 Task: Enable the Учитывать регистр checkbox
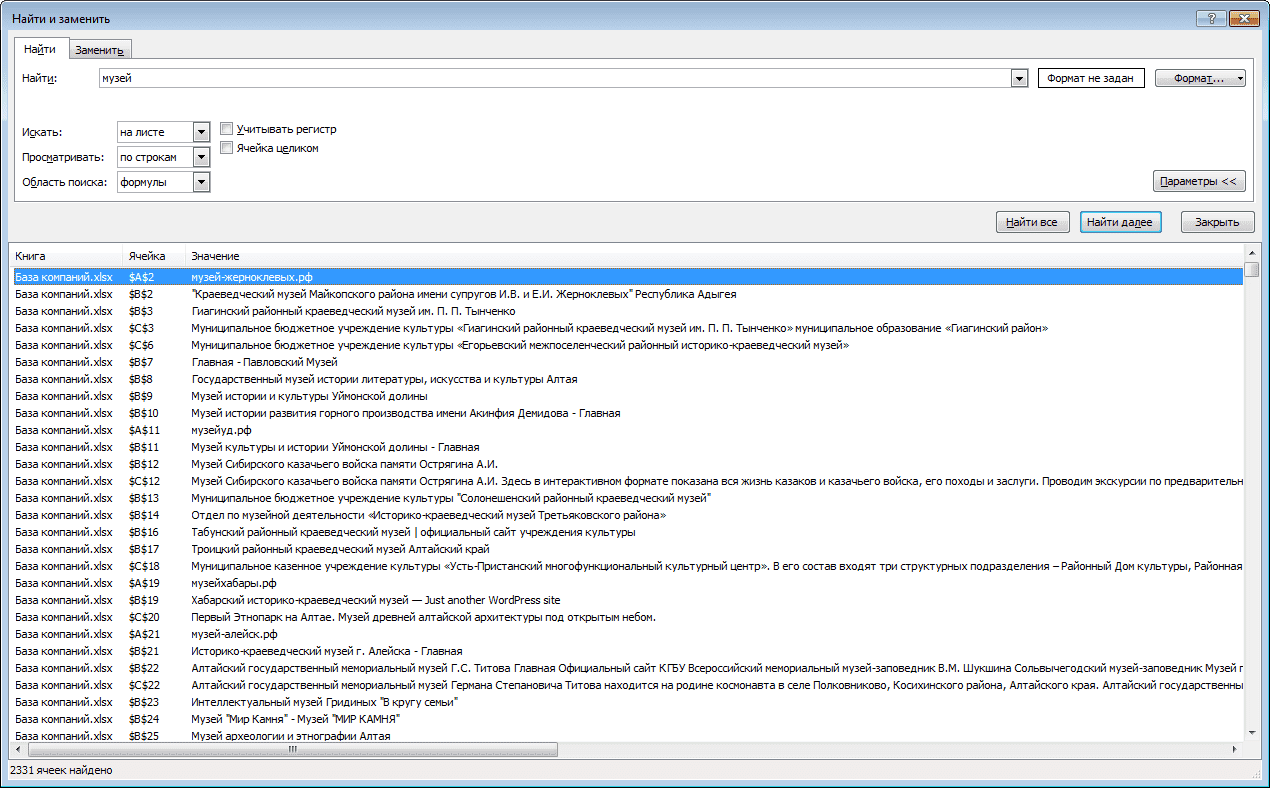[x=227, y=129]
